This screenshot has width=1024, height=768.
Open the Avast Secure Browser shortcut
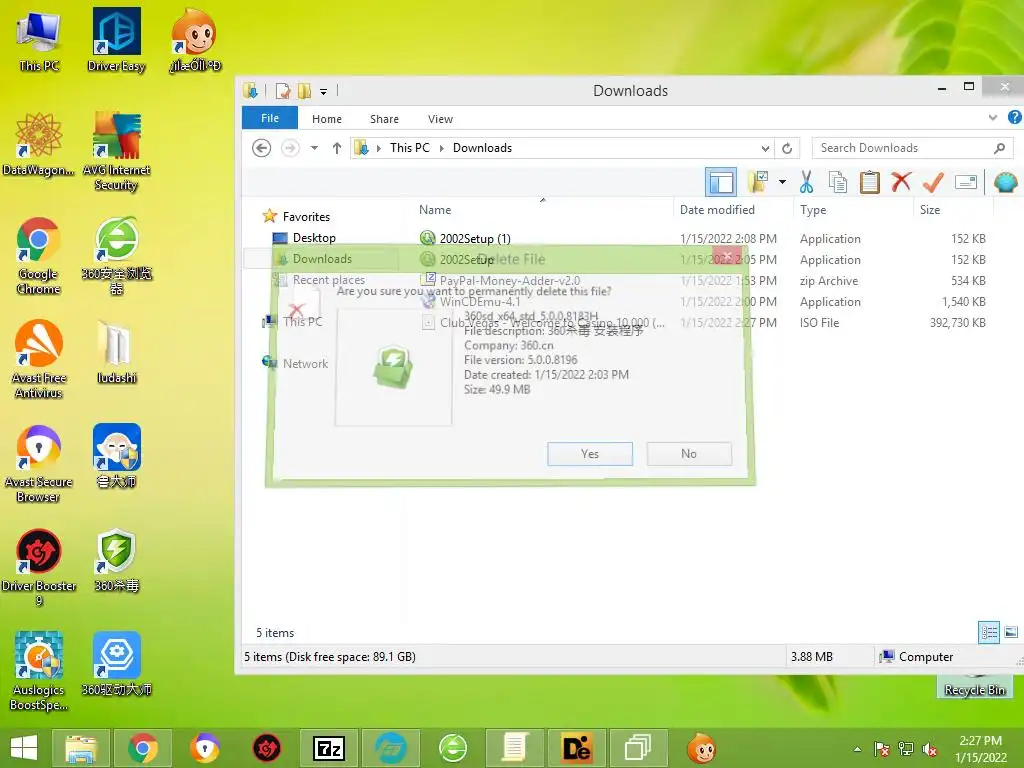[39, 464]
